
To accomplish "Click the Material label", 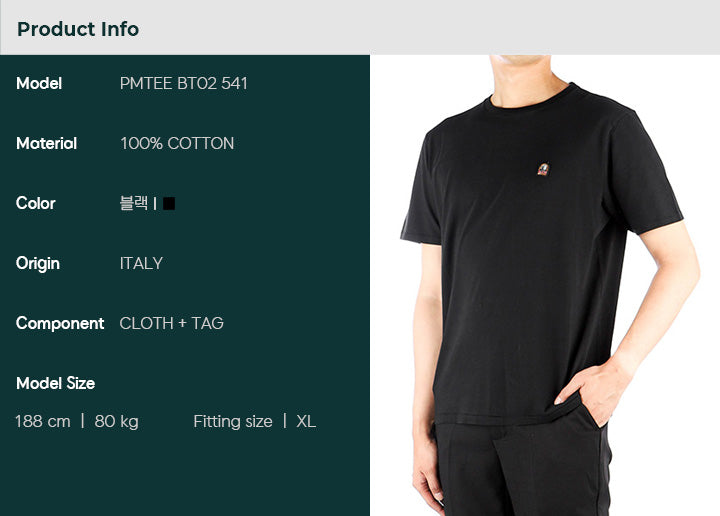I will pos(46,143).
